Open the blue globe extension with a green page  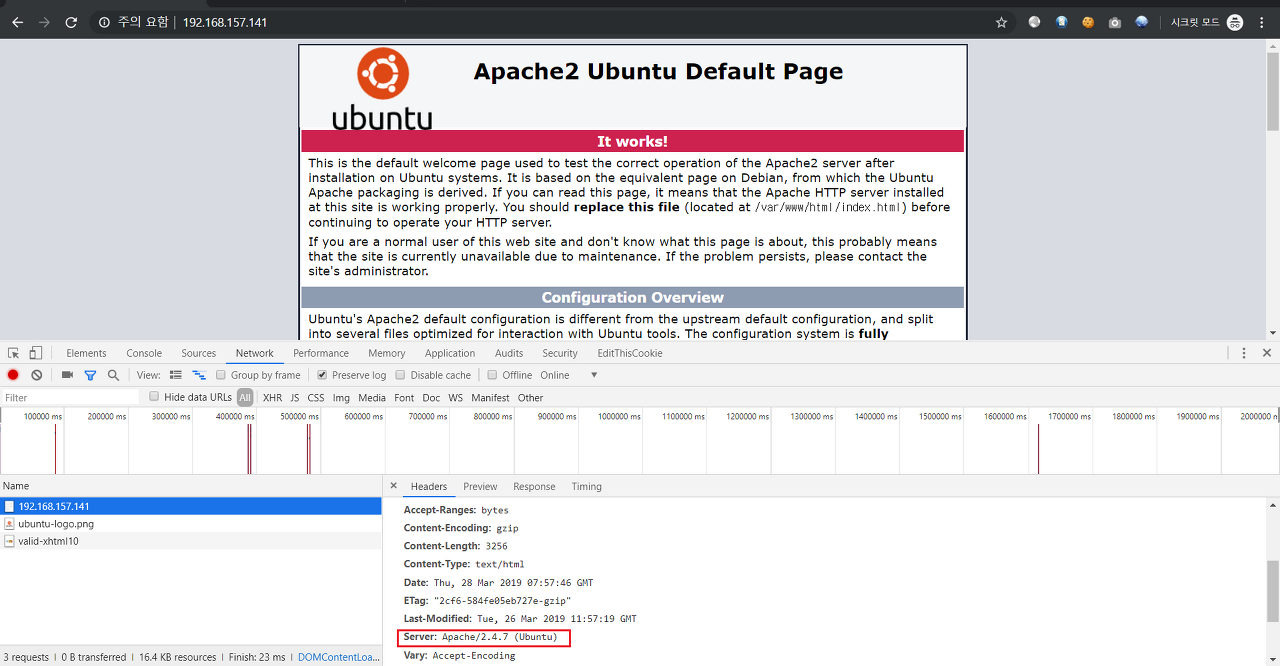click(1061, 22)
